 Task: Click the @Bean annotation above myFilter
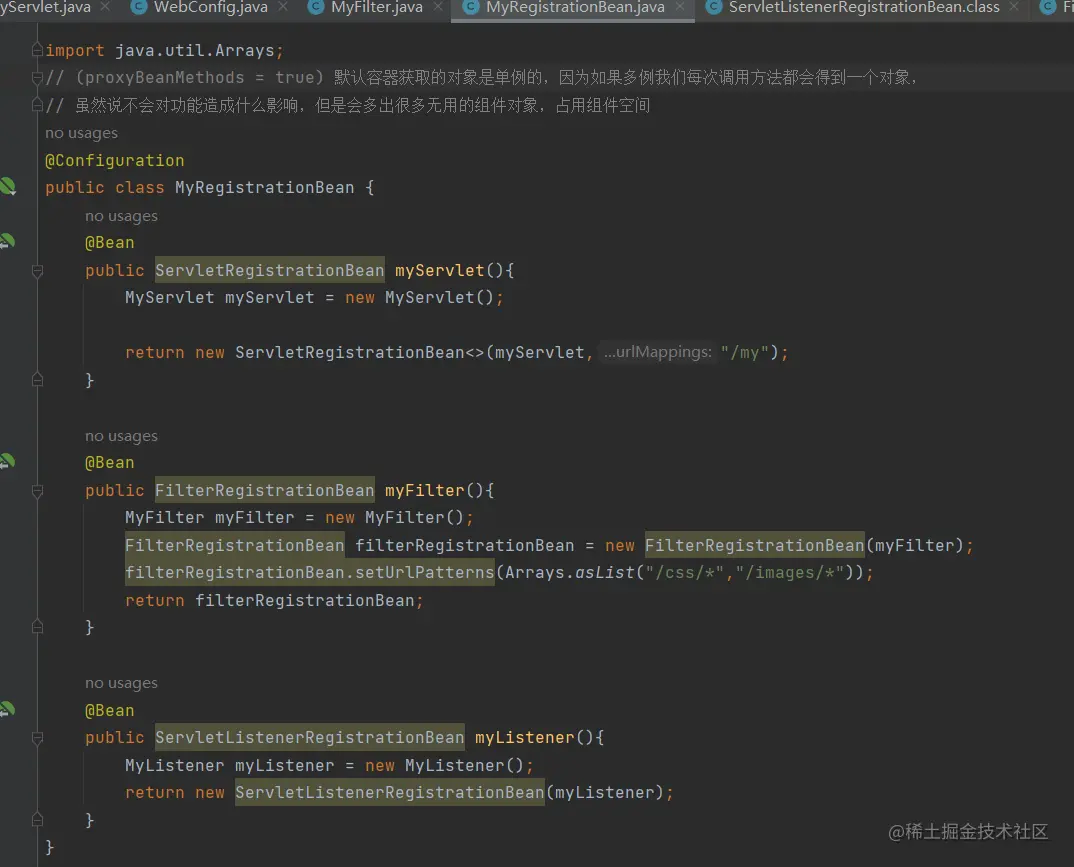110,463
